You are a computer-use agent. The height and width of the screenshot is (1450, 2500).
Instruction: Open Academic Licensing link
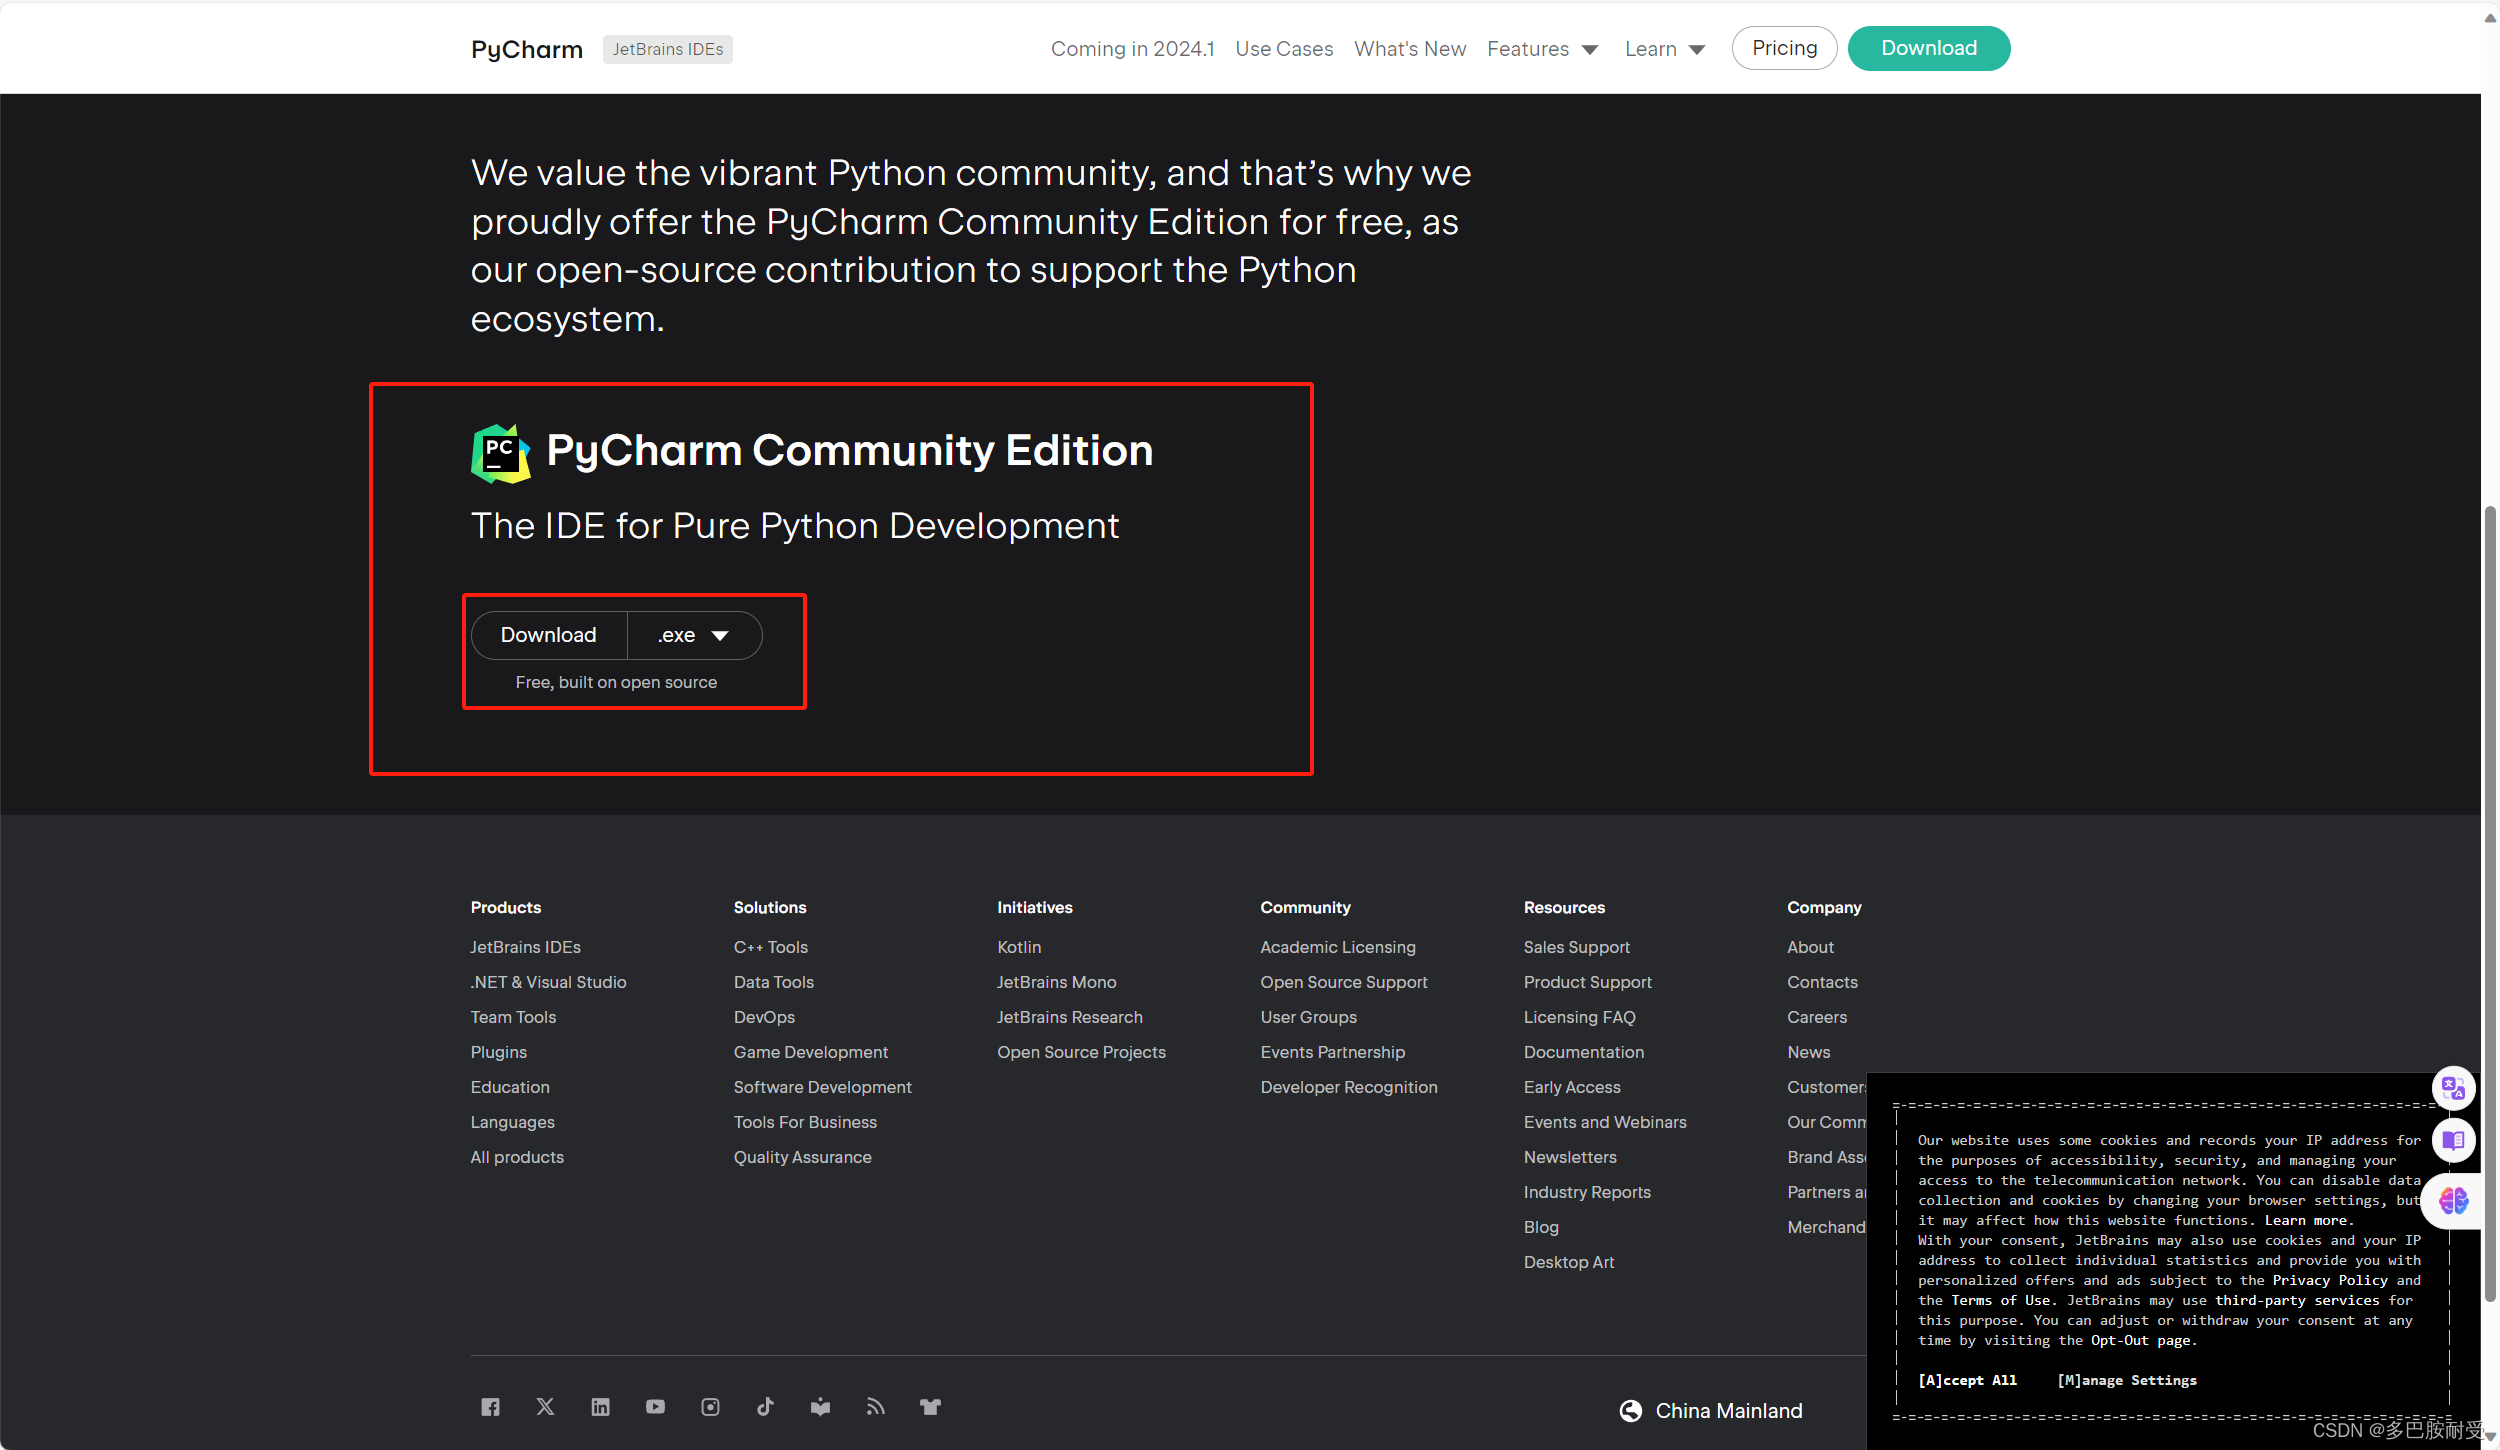[1338, 947]
